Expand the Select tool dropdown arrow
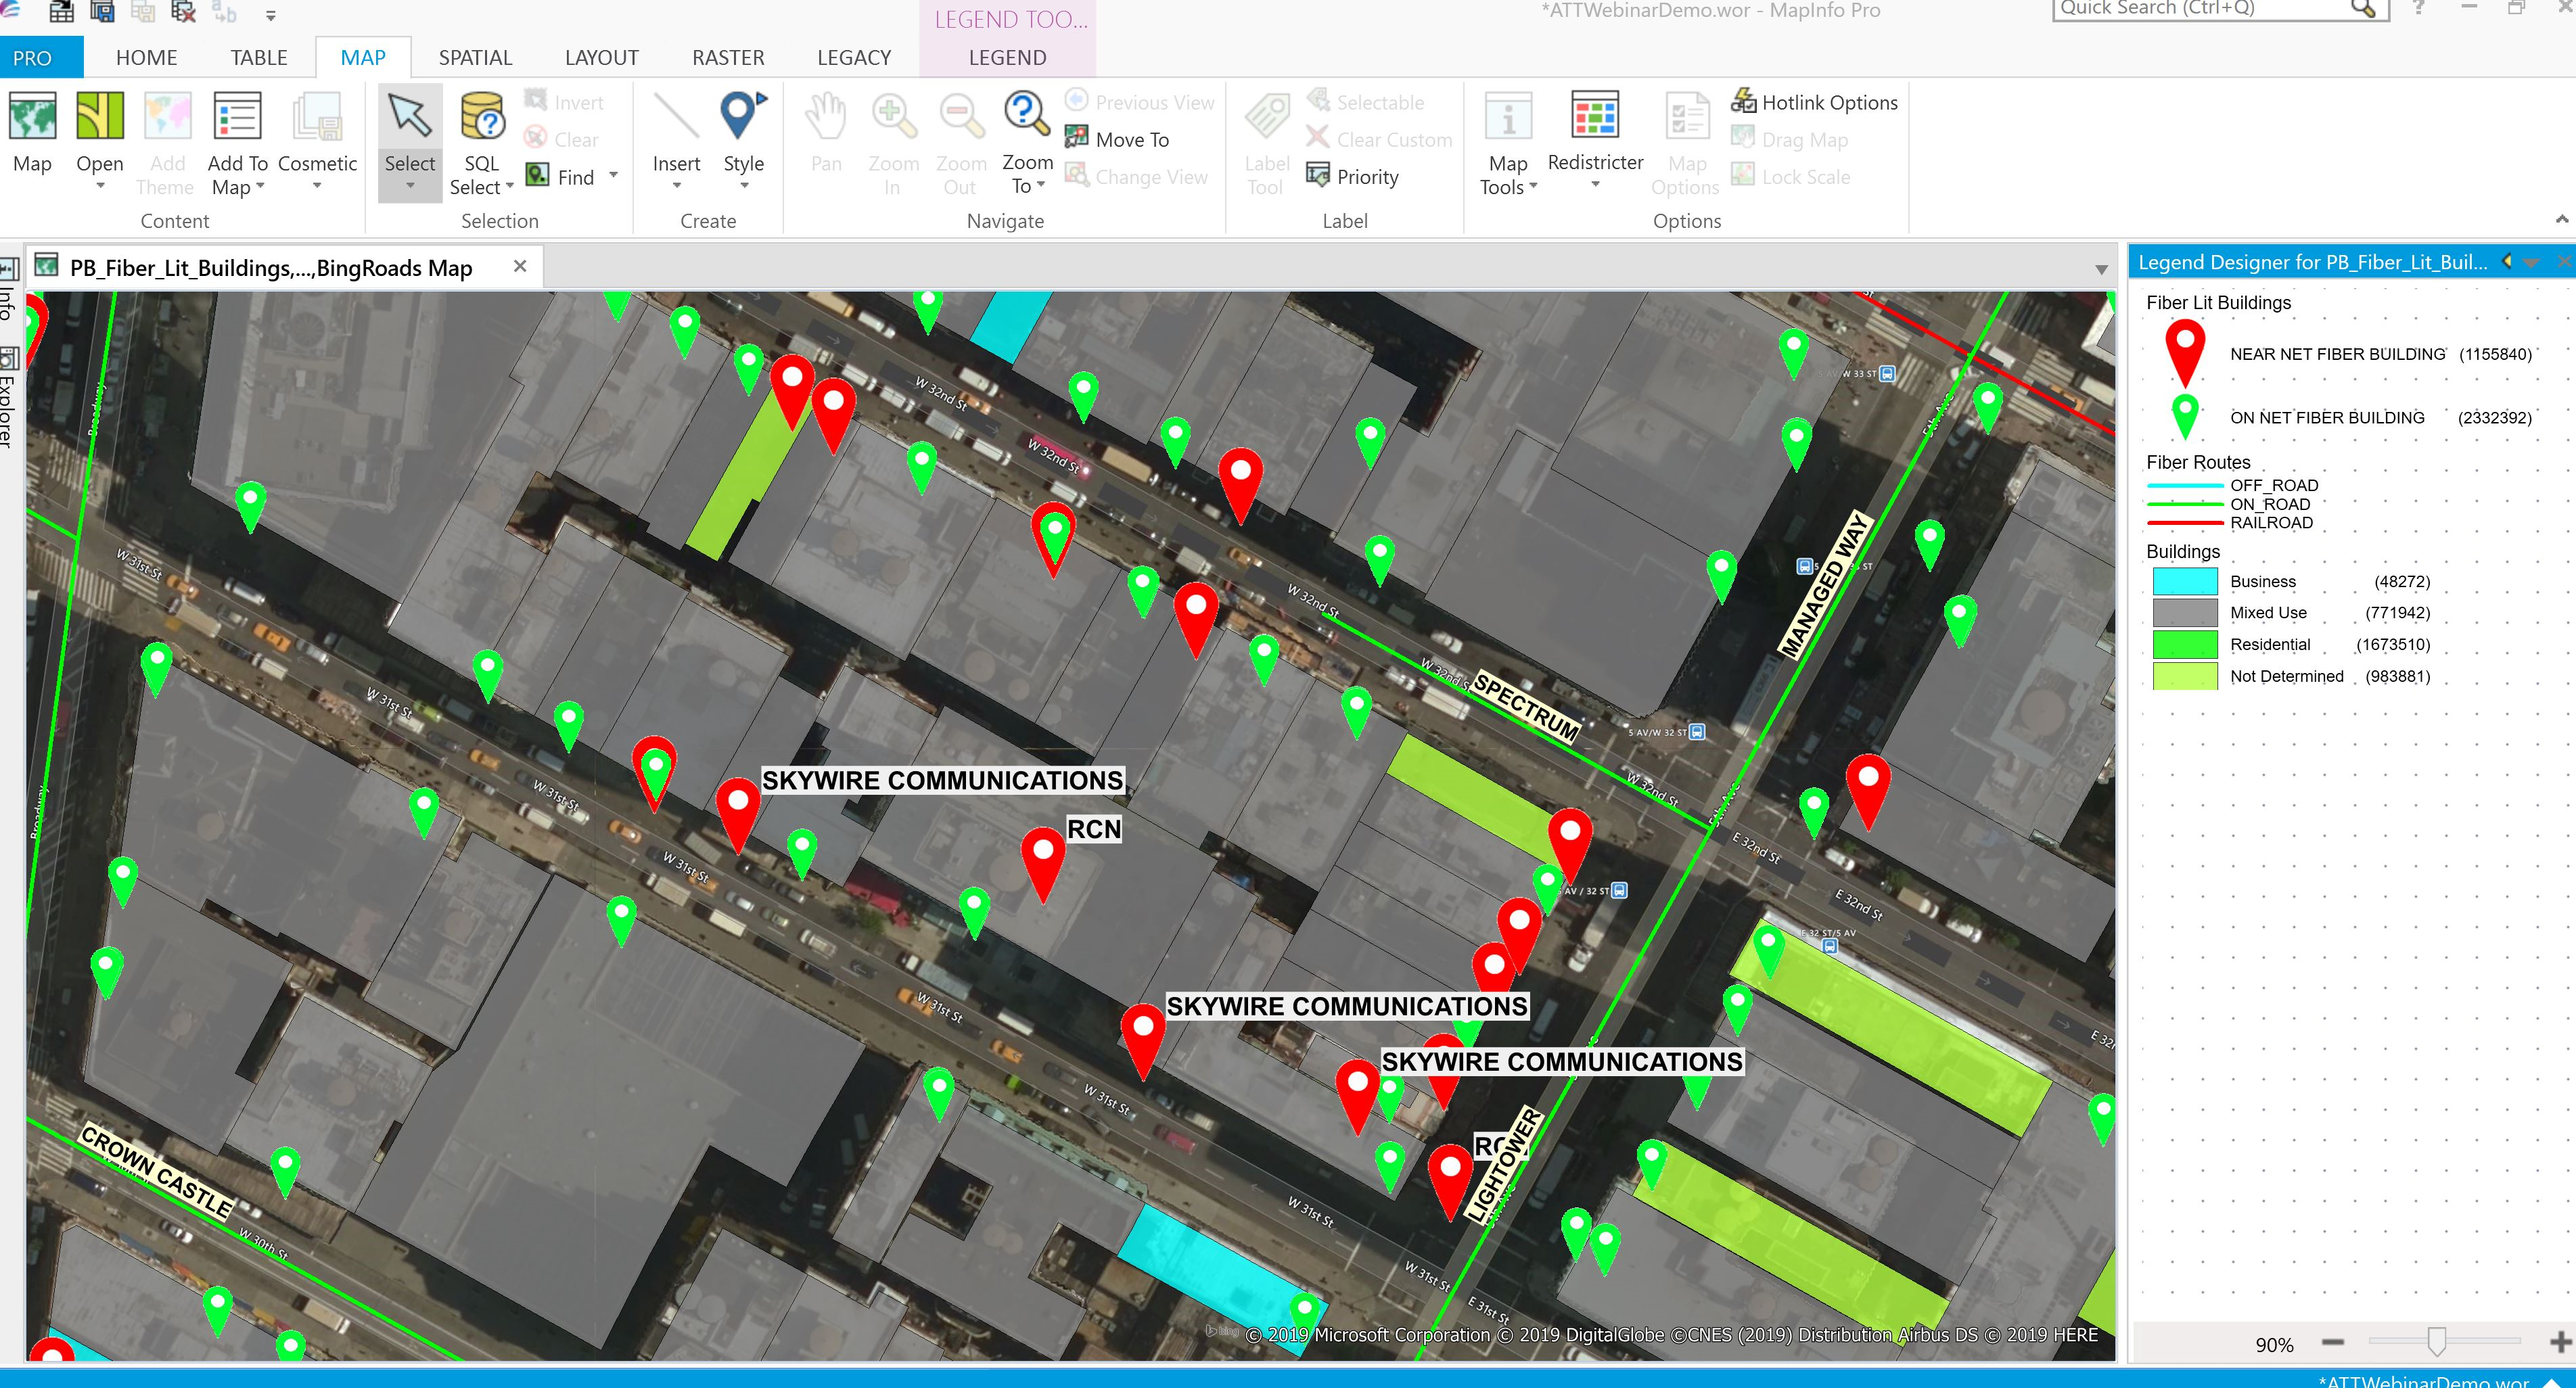Viewport: 2576px width, 1388px height. [410, 186]
